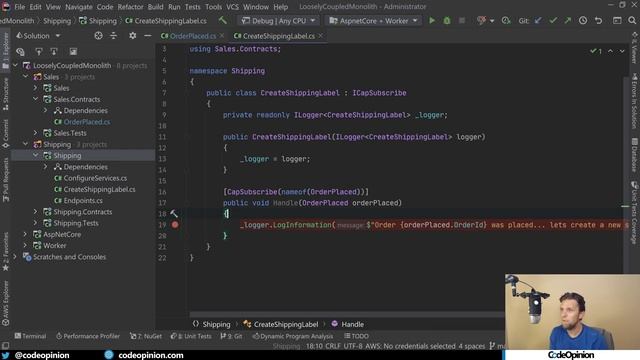
Task: Open Performance Profiler tool window
Action: pyautogui.click(x=88, y=336)
